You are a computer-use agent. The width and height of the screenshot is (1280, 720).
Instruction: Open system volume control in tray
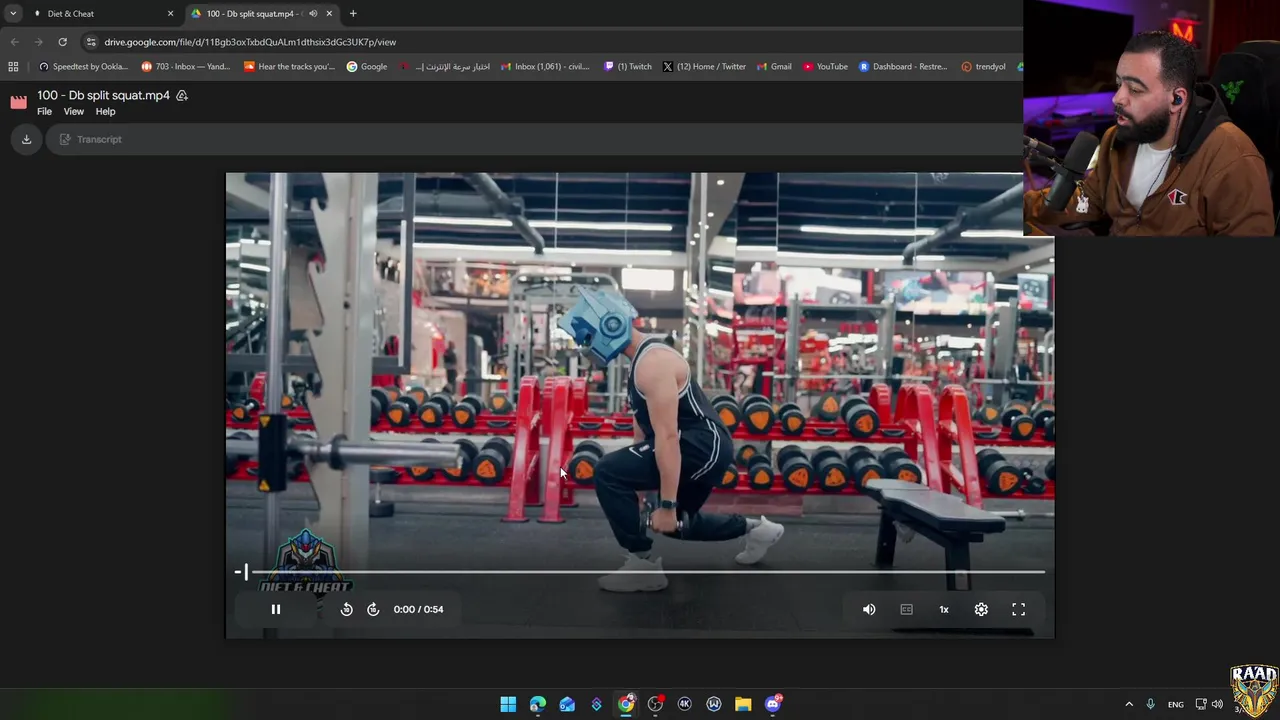click(1217, 704)
